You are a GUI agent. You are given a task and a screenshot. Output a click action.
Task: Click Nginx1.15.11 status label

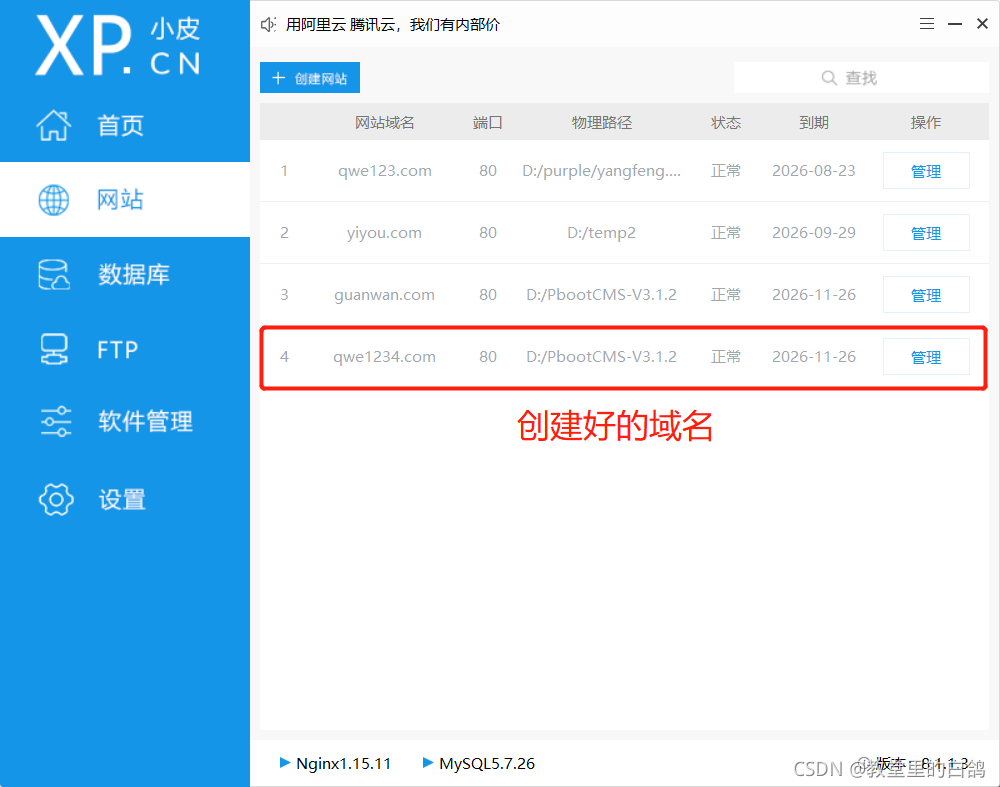pyautogui.click(x=343, y=763)
